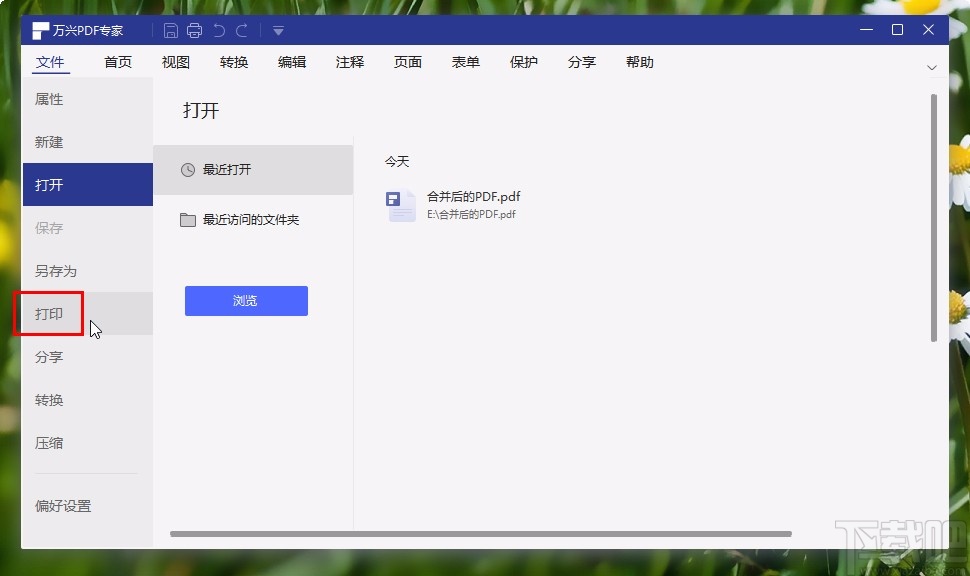Click the Undo arrow icon

click(x=220, y=29)
